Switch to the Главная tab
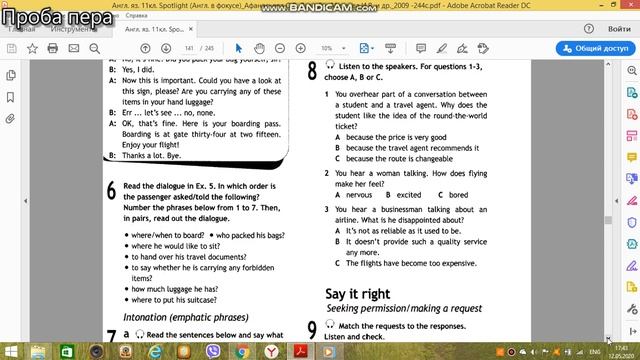The image size is (640, 360). (22, 29)
